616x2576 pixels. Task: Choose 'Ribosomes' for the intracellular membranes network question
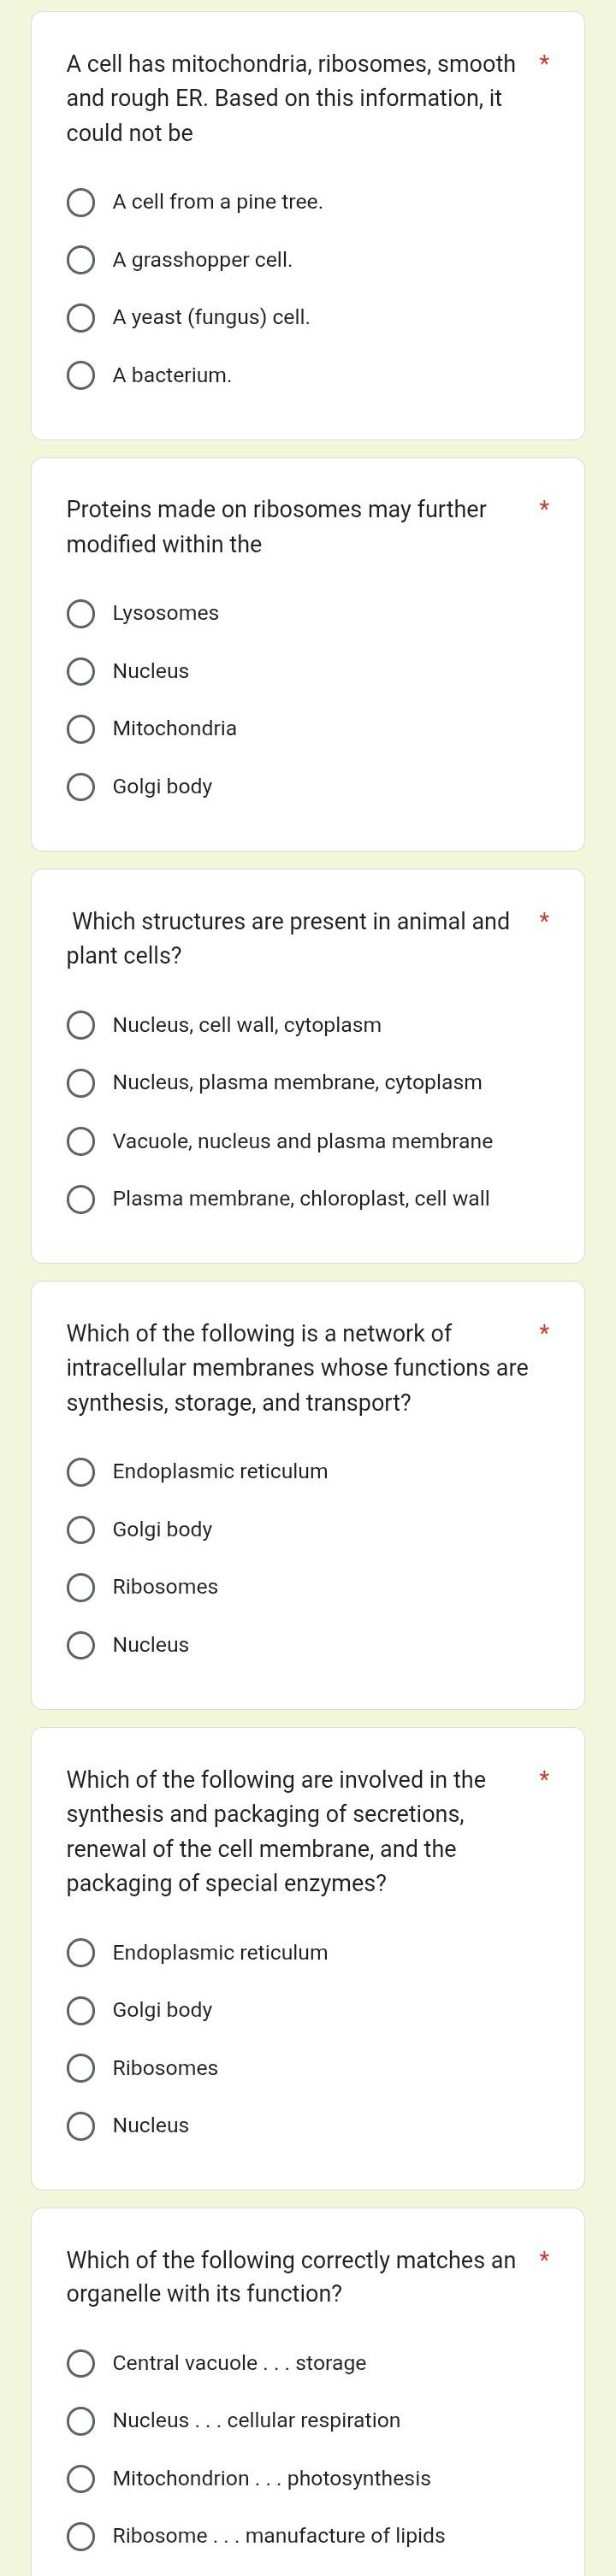point(81,1587)
